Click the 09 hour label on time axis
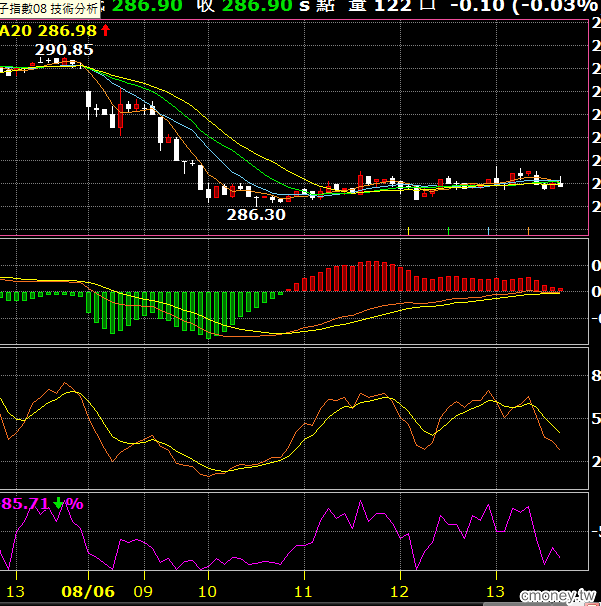601x606 pixels. tap(143, 591)
